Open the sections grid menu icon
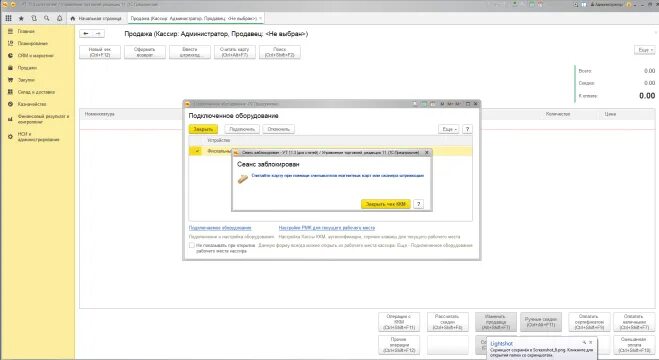The width and height of the screenshot is (659, 360). [x=8, y=18]
